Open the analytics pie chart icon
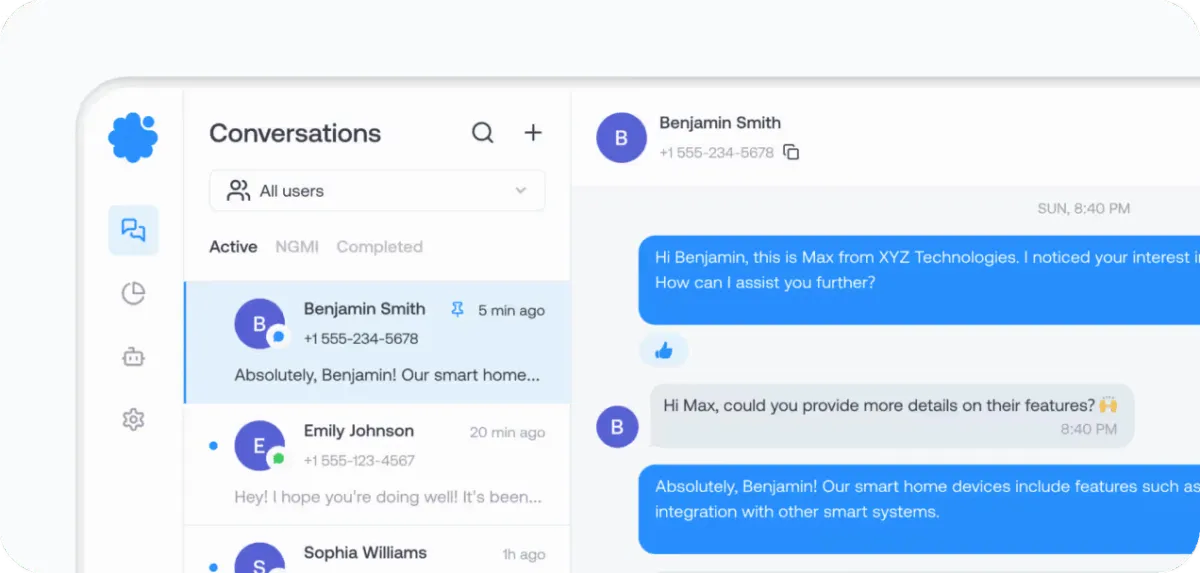Viewport: 1200px width, 573px height. (133, 293)
